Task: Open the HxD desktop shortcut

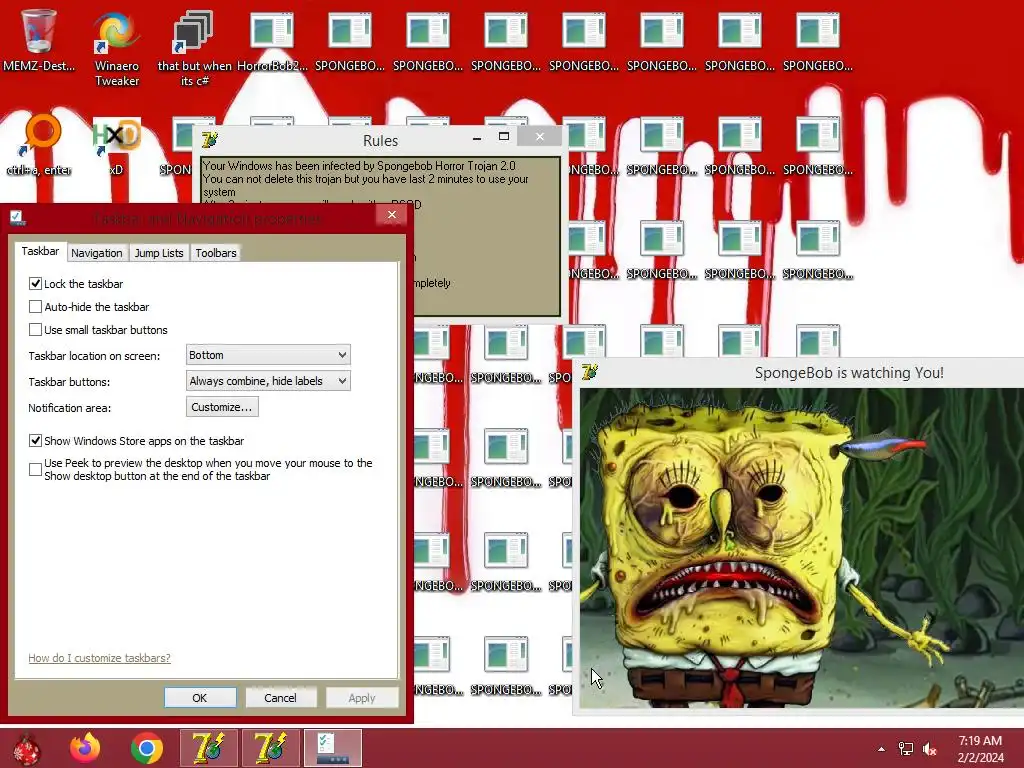Action: click(x=116, y=145)
